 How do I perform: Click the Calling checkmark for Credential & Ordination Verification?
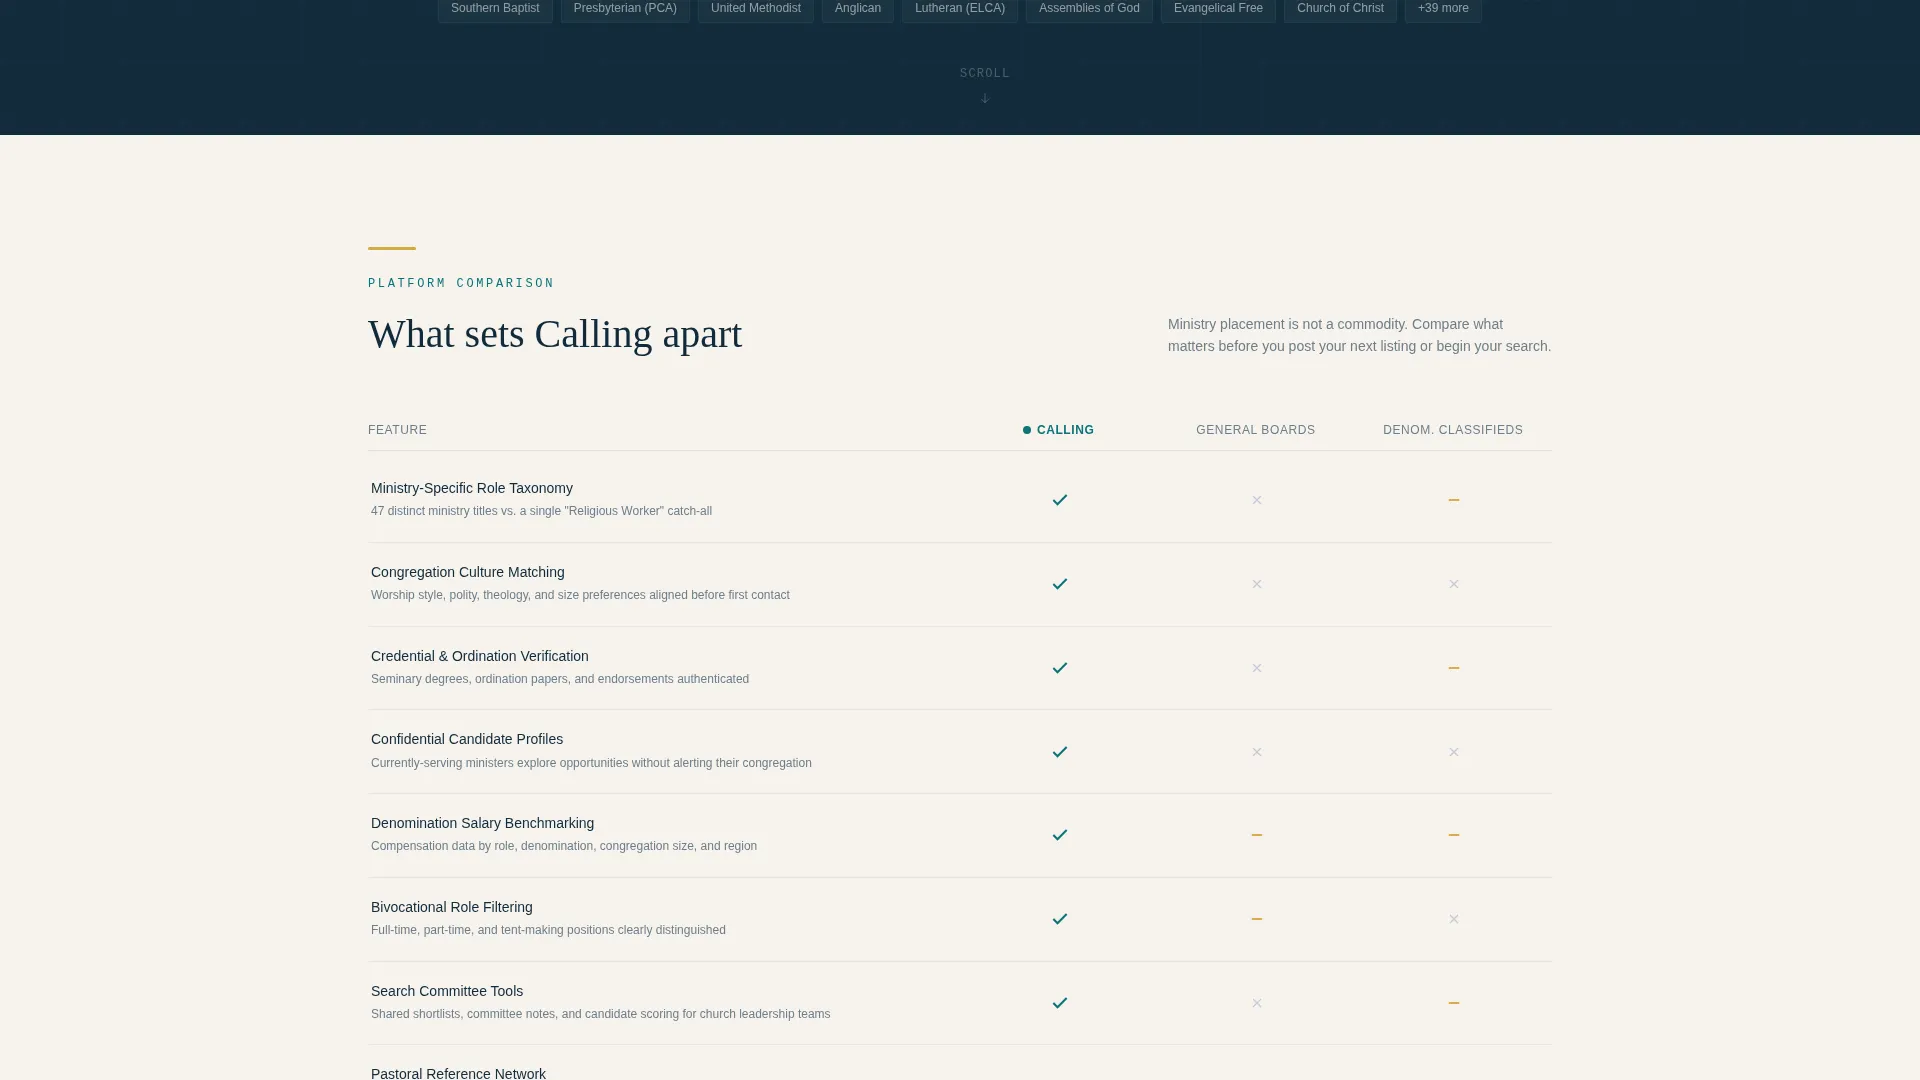[x=1060, y=668]
